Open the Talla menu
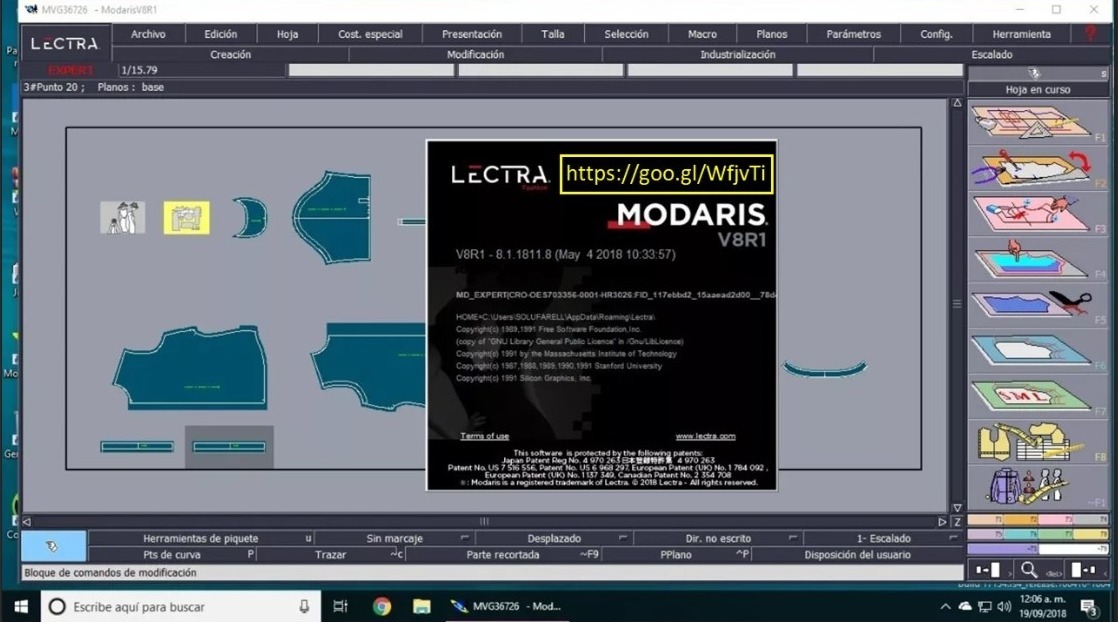 (x=553, y=34)
